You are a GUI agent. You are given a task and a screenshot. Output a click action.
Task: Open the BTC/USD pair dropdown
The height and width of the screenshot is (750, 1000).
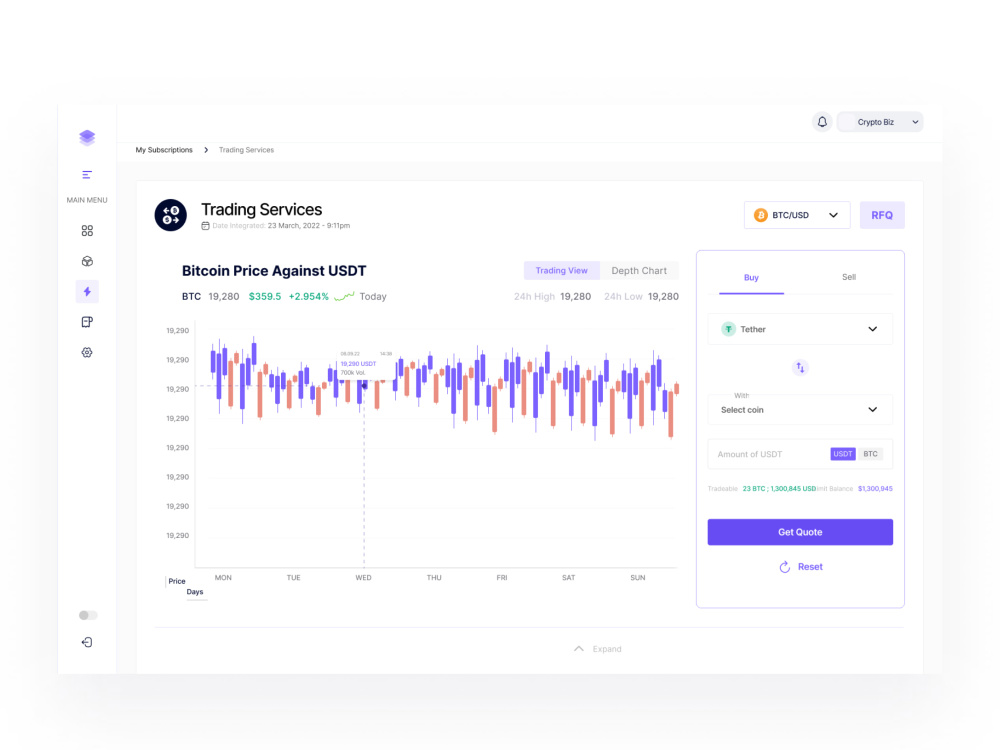797,216
